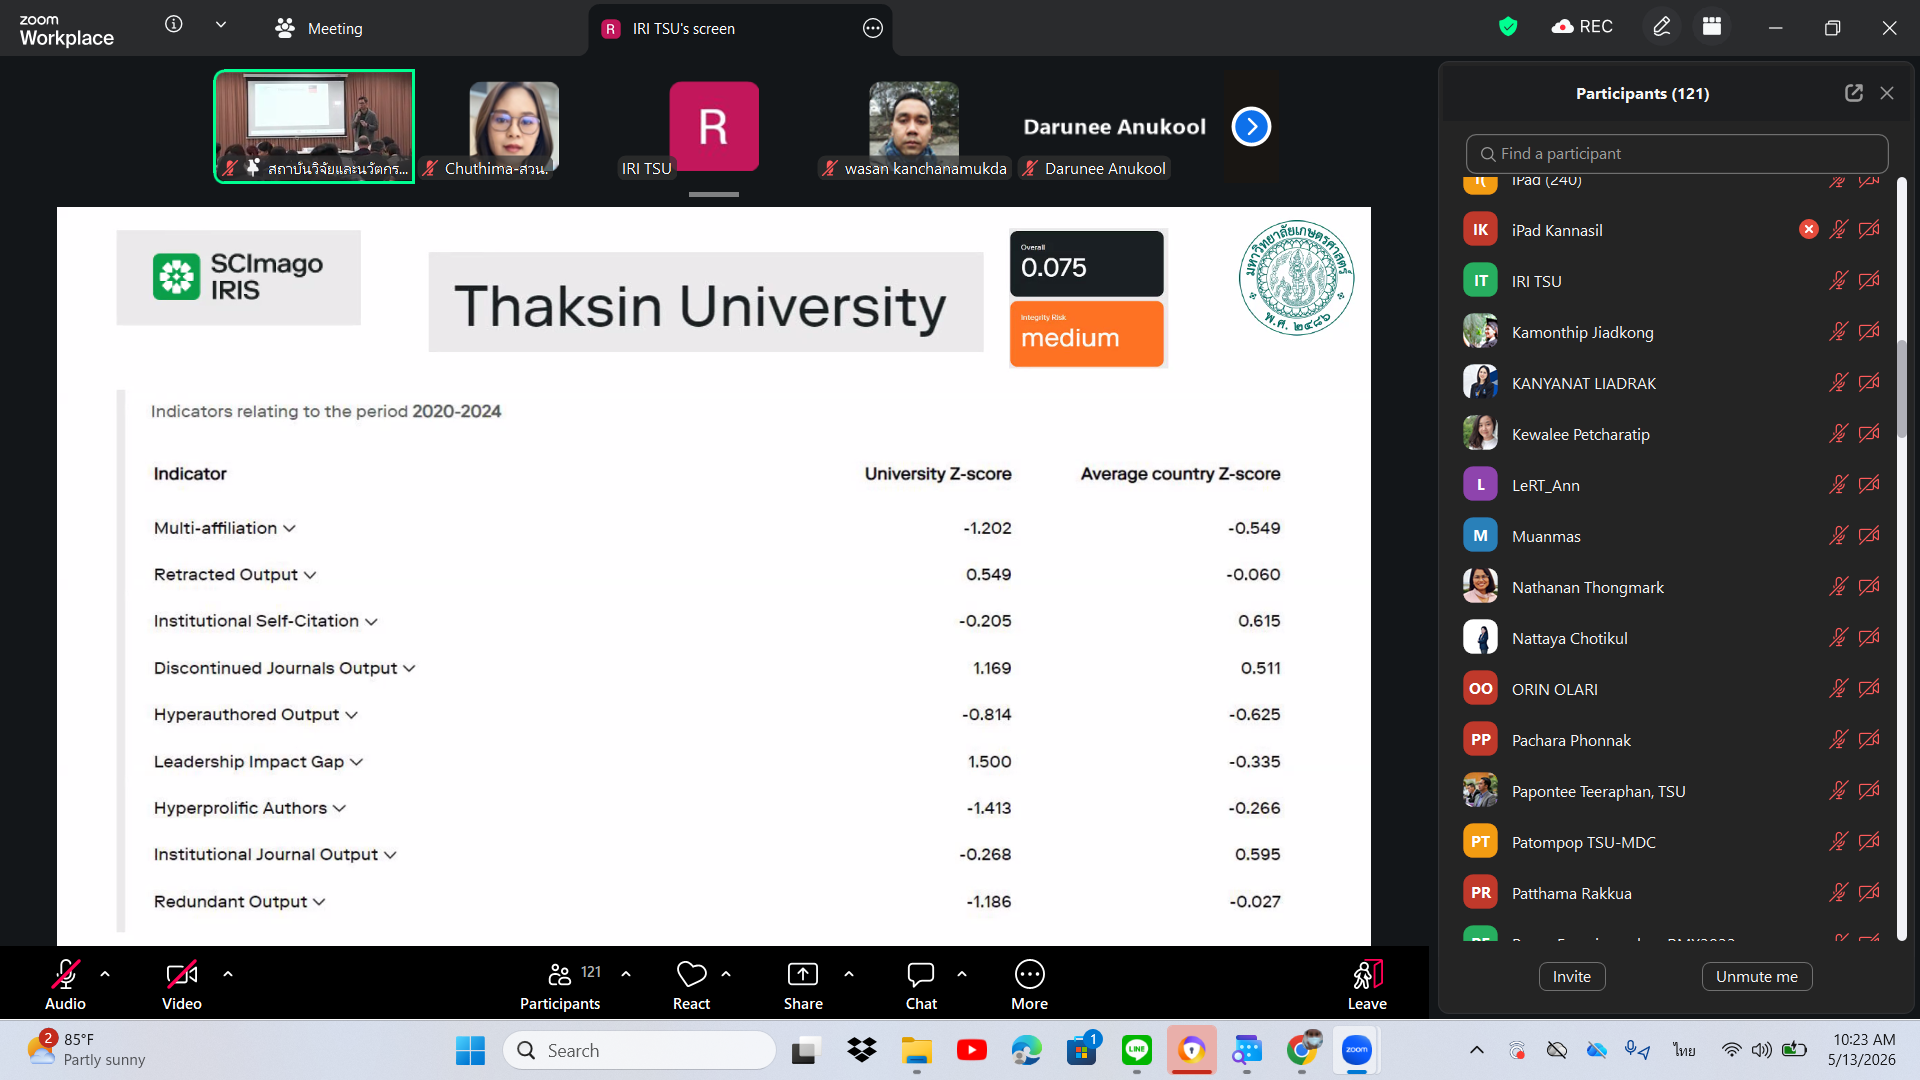Click red remove icon beside iPad Kannasil
This screenshot has width=1920, height=1080.
[1809, 230]
